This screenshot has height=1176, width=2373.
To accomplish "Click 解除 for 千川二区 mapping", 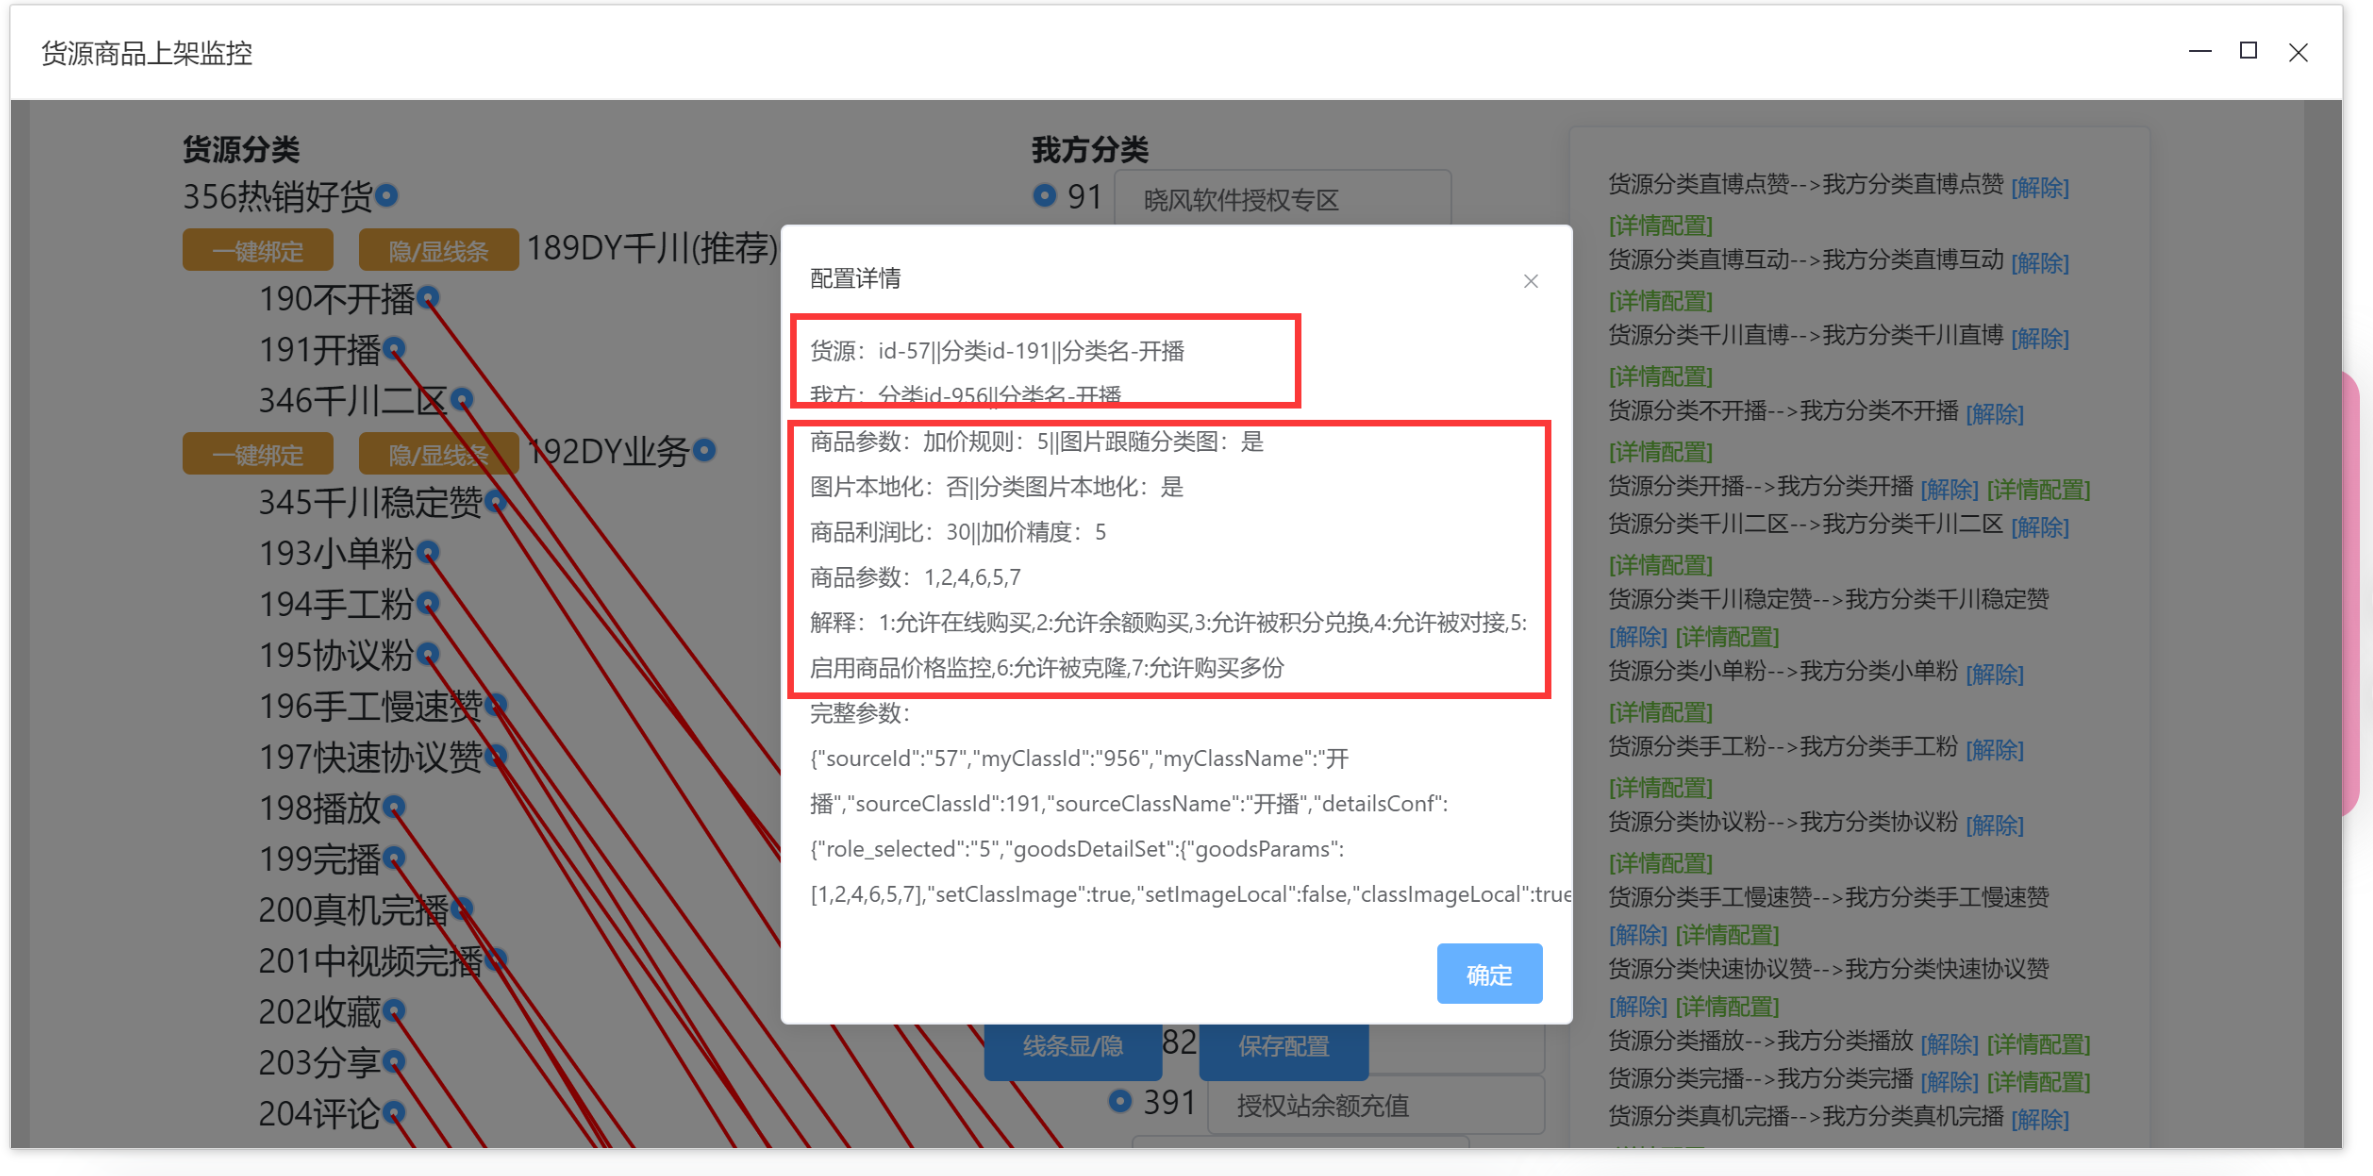I will 2039,527.
